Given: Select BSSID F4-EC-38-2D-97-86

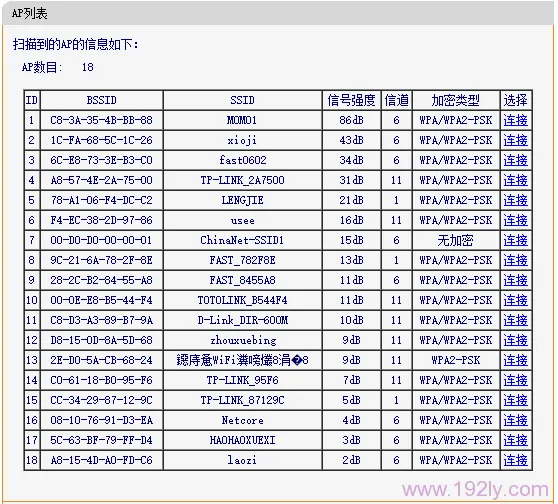Looking at the screenshot, I should point(101,220).
